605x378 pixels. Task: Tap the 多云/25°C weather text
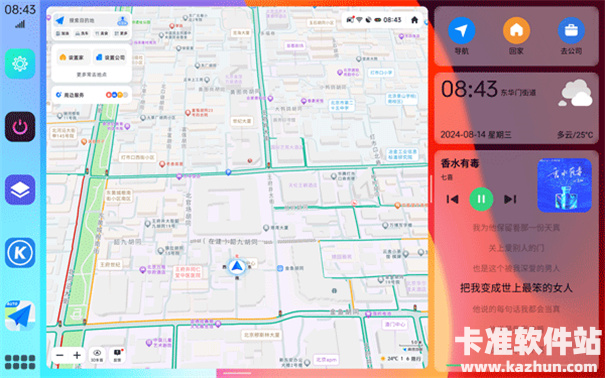coord(575,135)
